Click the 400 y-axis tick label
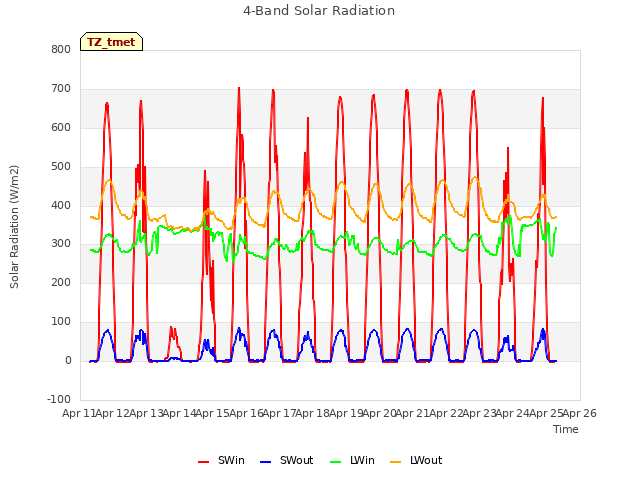The image size is (640, 480). 61,205
